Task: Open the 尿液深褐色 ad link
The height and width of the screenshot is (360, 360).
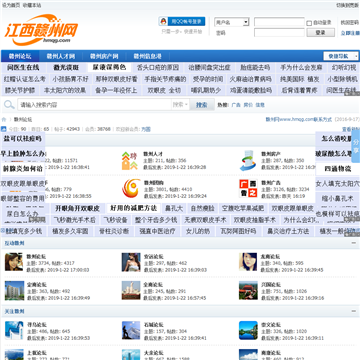Action: point(109,67)
